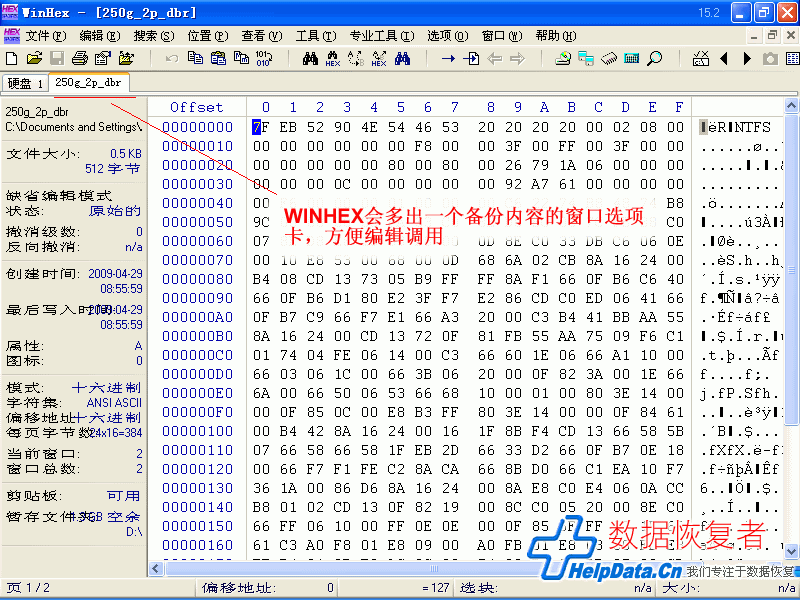The image size is (800, 600).
Task: Open the 选项(O) menu
Action: 447,36
